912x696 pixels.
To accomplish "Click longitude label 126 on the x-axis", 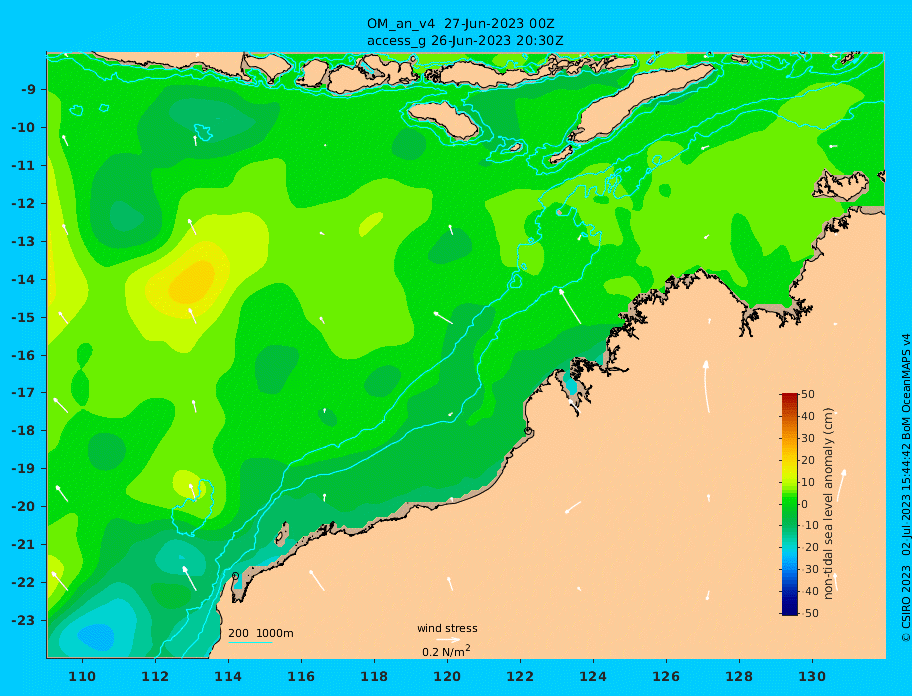I will point(666,677).
